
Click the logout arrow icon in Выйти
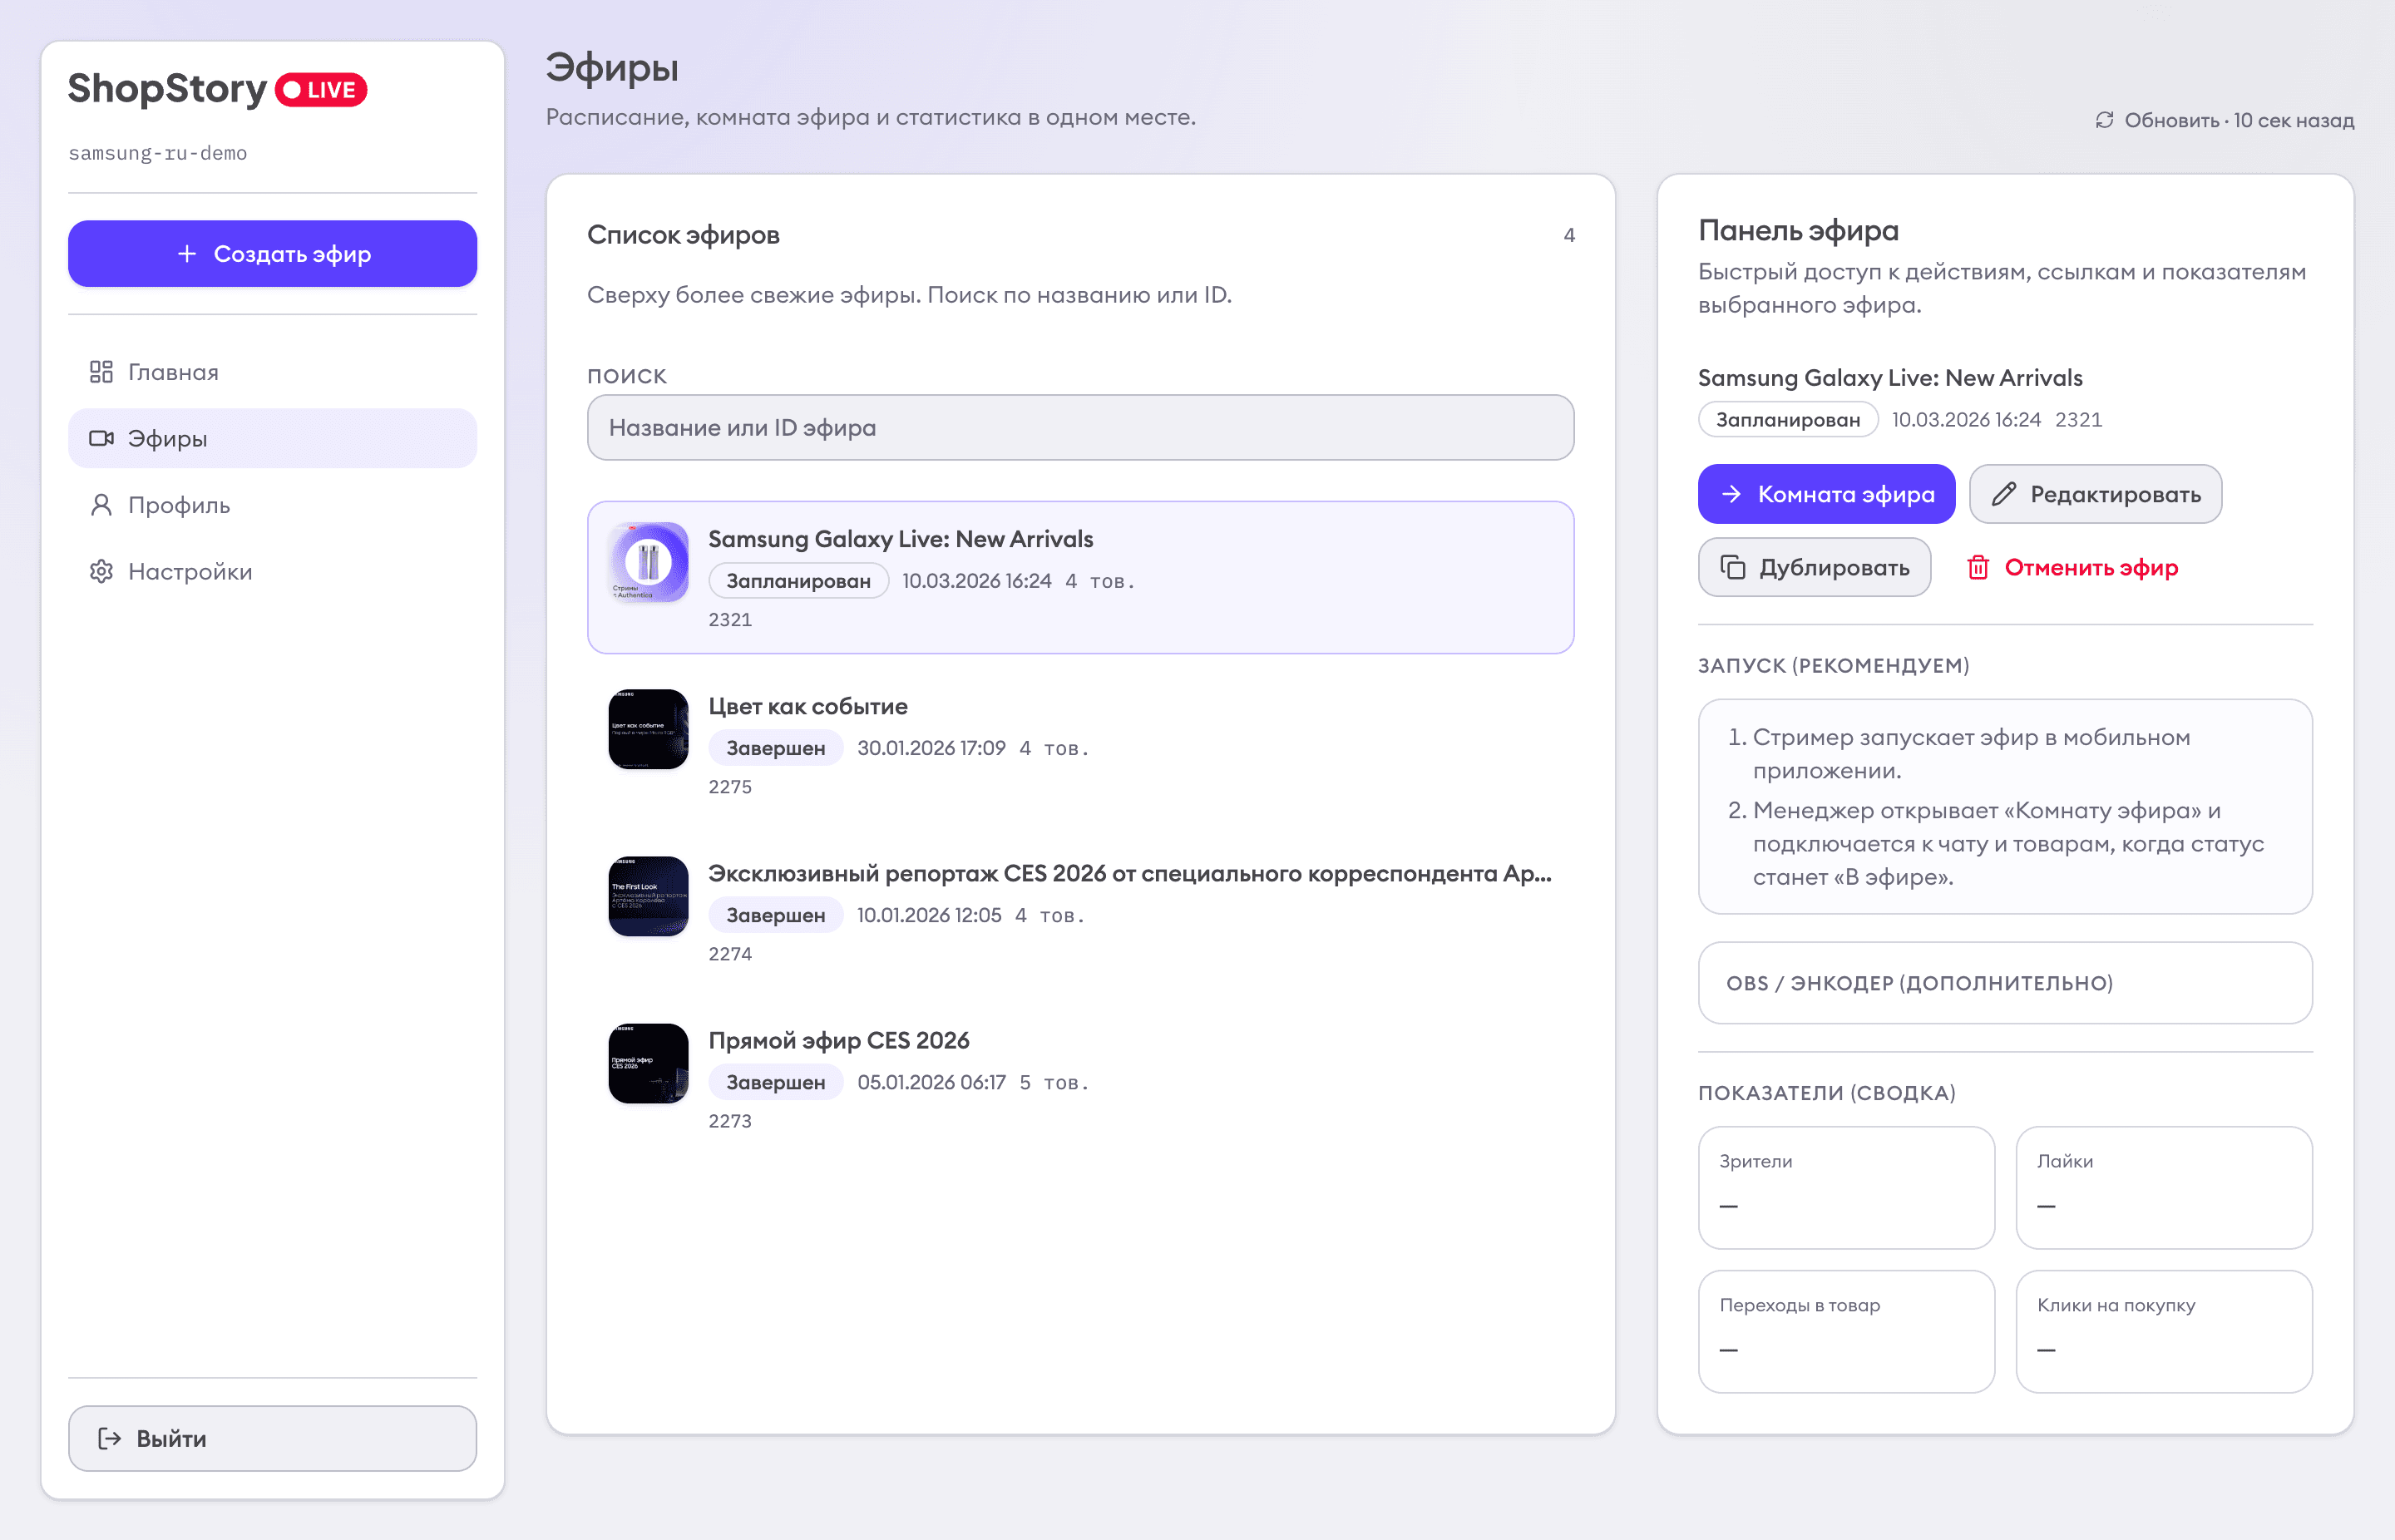click(x=109, y=1438)
